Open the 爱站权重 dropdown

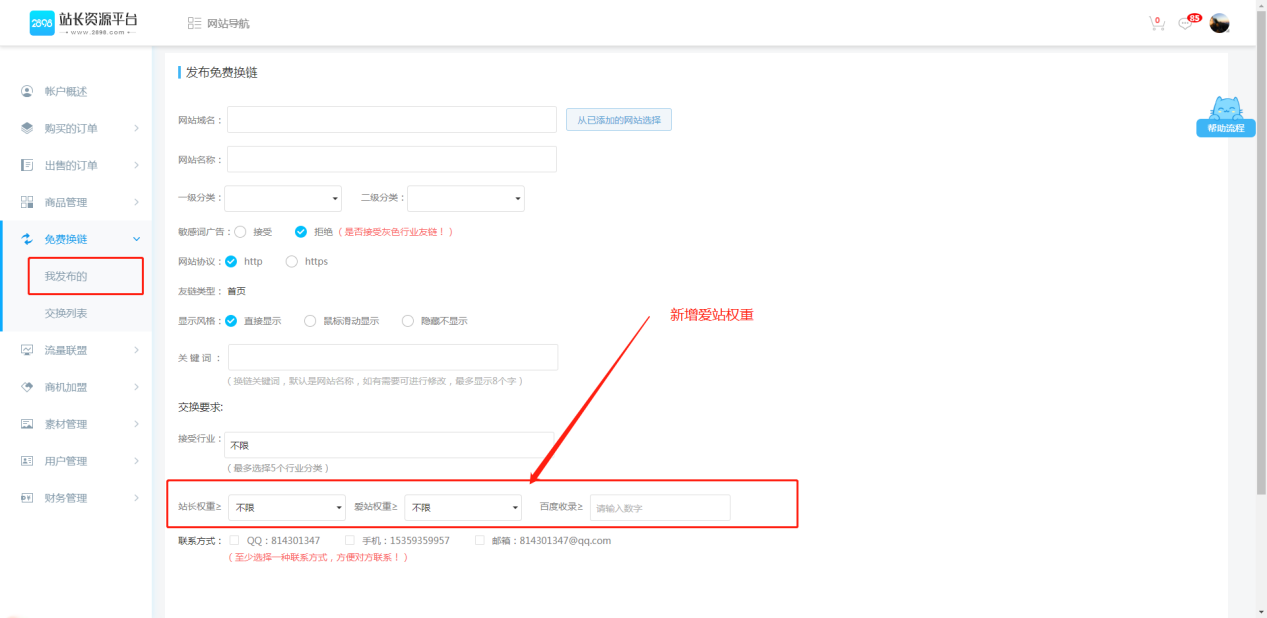click(x=463, y=507)
